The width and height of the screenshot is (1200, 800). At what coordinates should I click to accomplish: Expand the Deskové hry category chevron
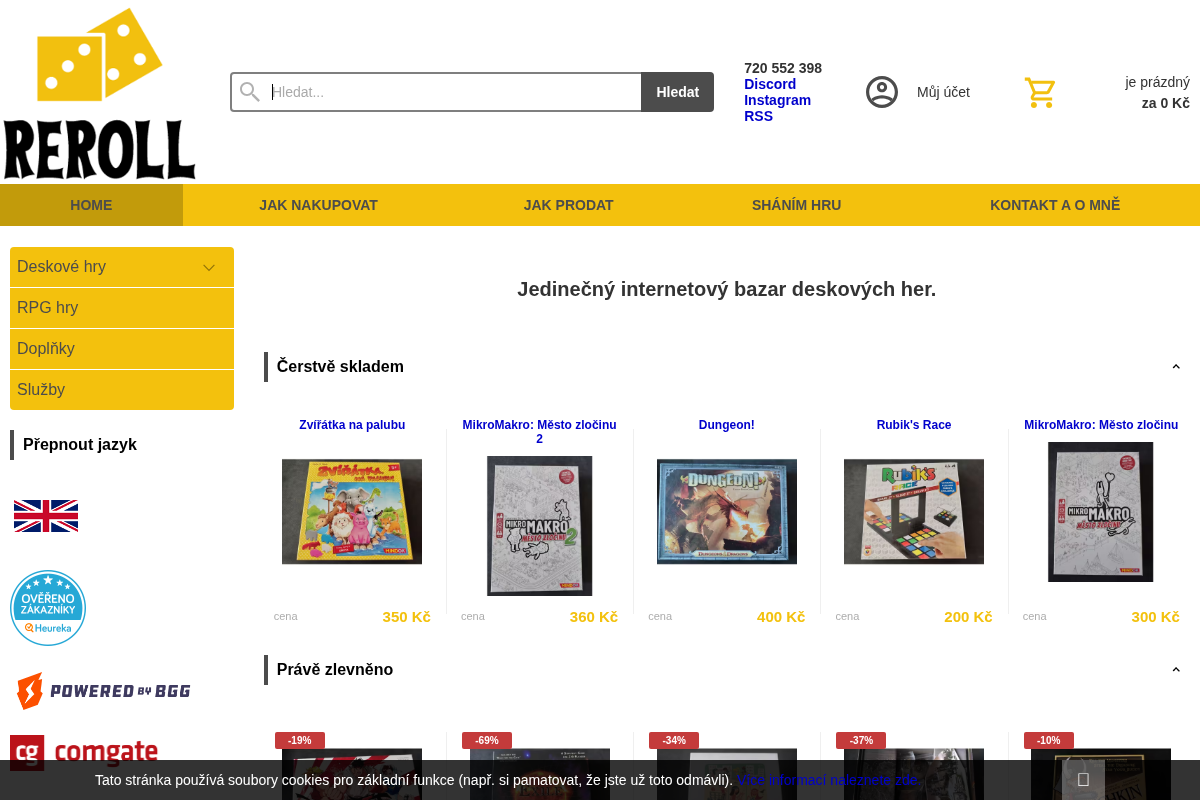[209, 267]
